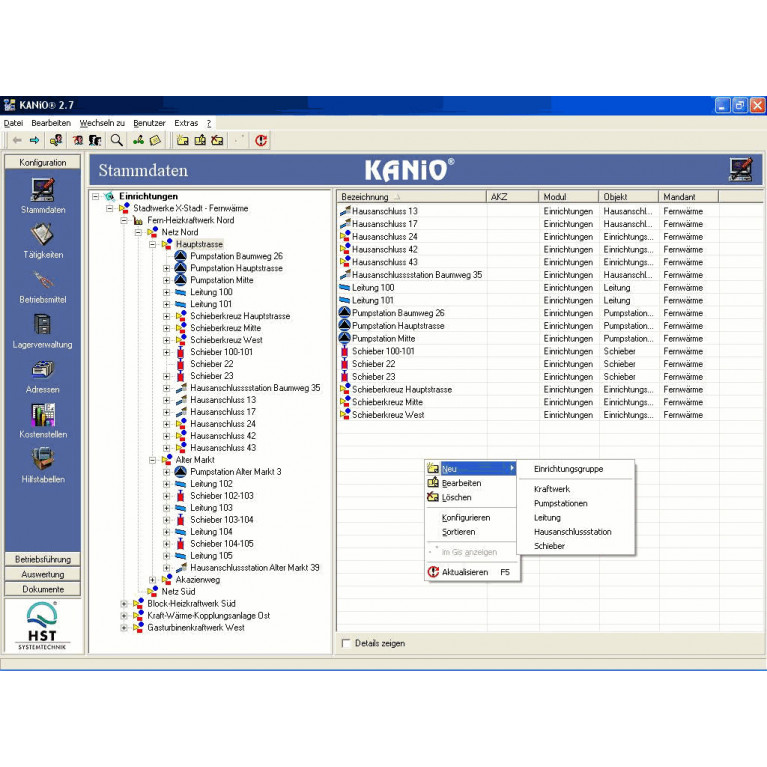
Task: Open the Wechseln zu menu
Action: coord(102,123)
